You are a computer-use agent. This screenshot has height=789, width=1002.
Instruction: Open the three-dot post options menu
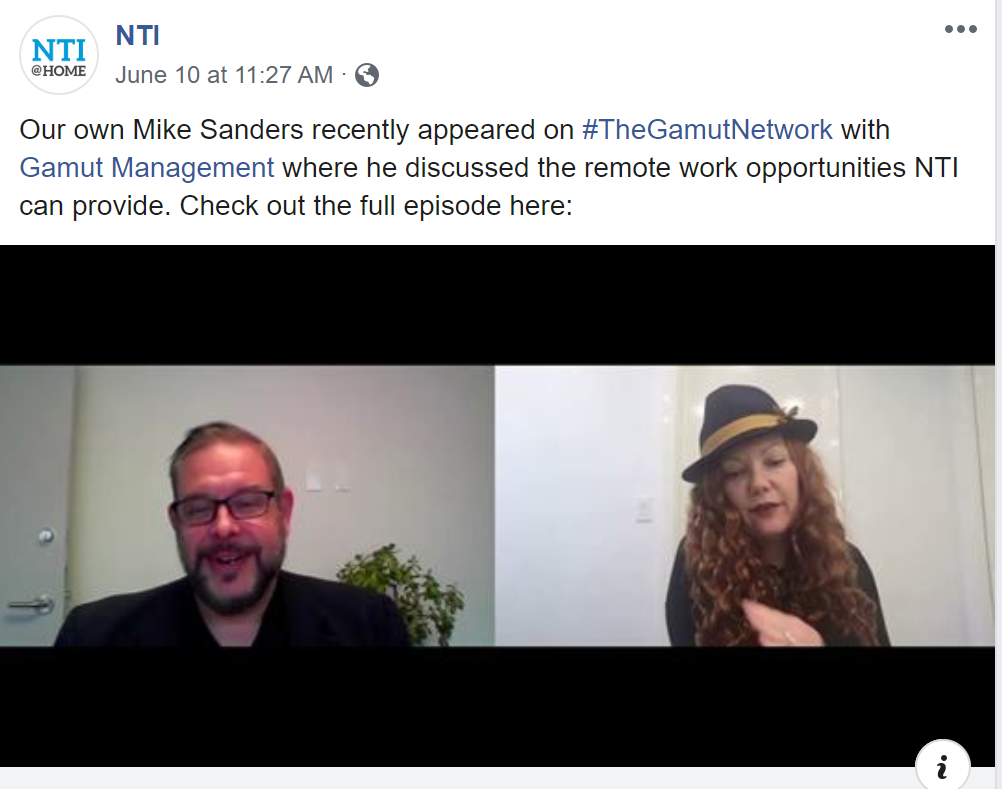tap(960, 29)
